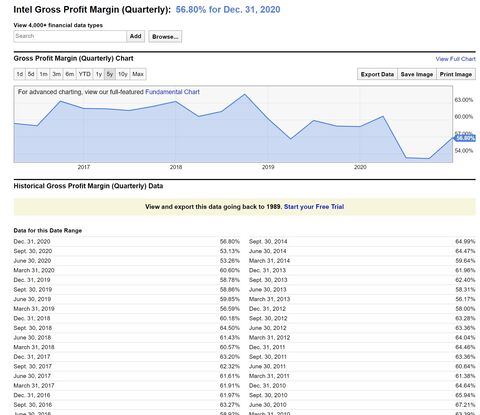Screen dimensions: 480x415
Task: Click the Dec. 31, 2010 date cell
Action: point(267,386)
